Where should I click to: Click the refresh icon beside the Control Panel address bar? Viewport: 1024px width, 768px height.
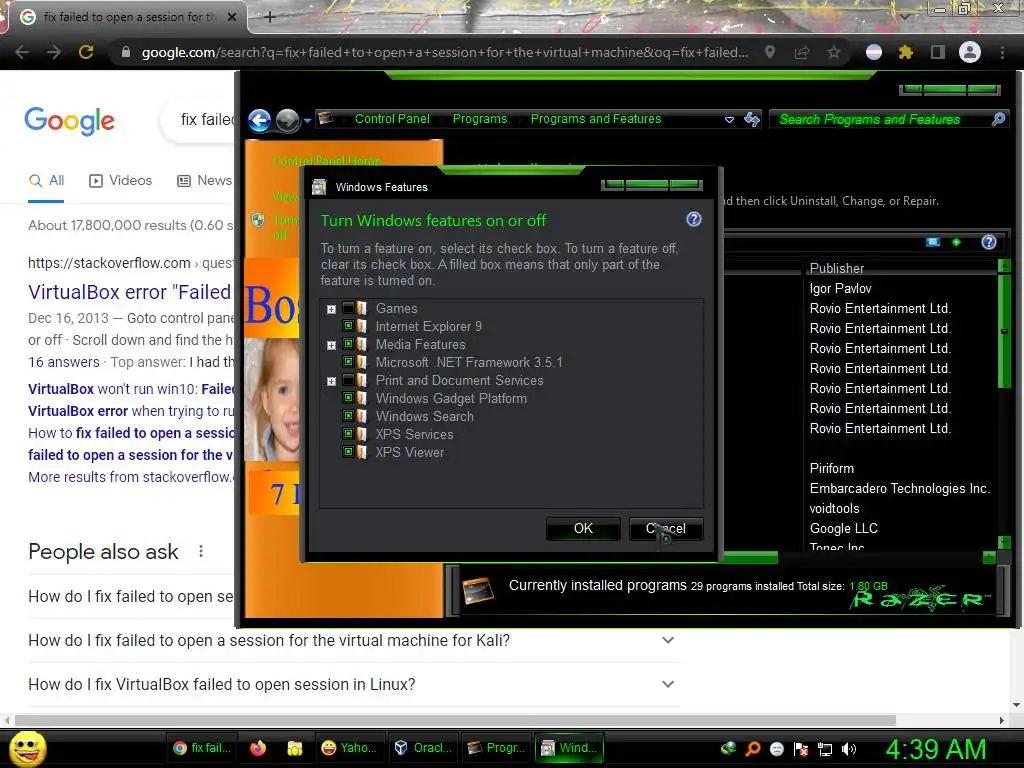click(752, 119)
